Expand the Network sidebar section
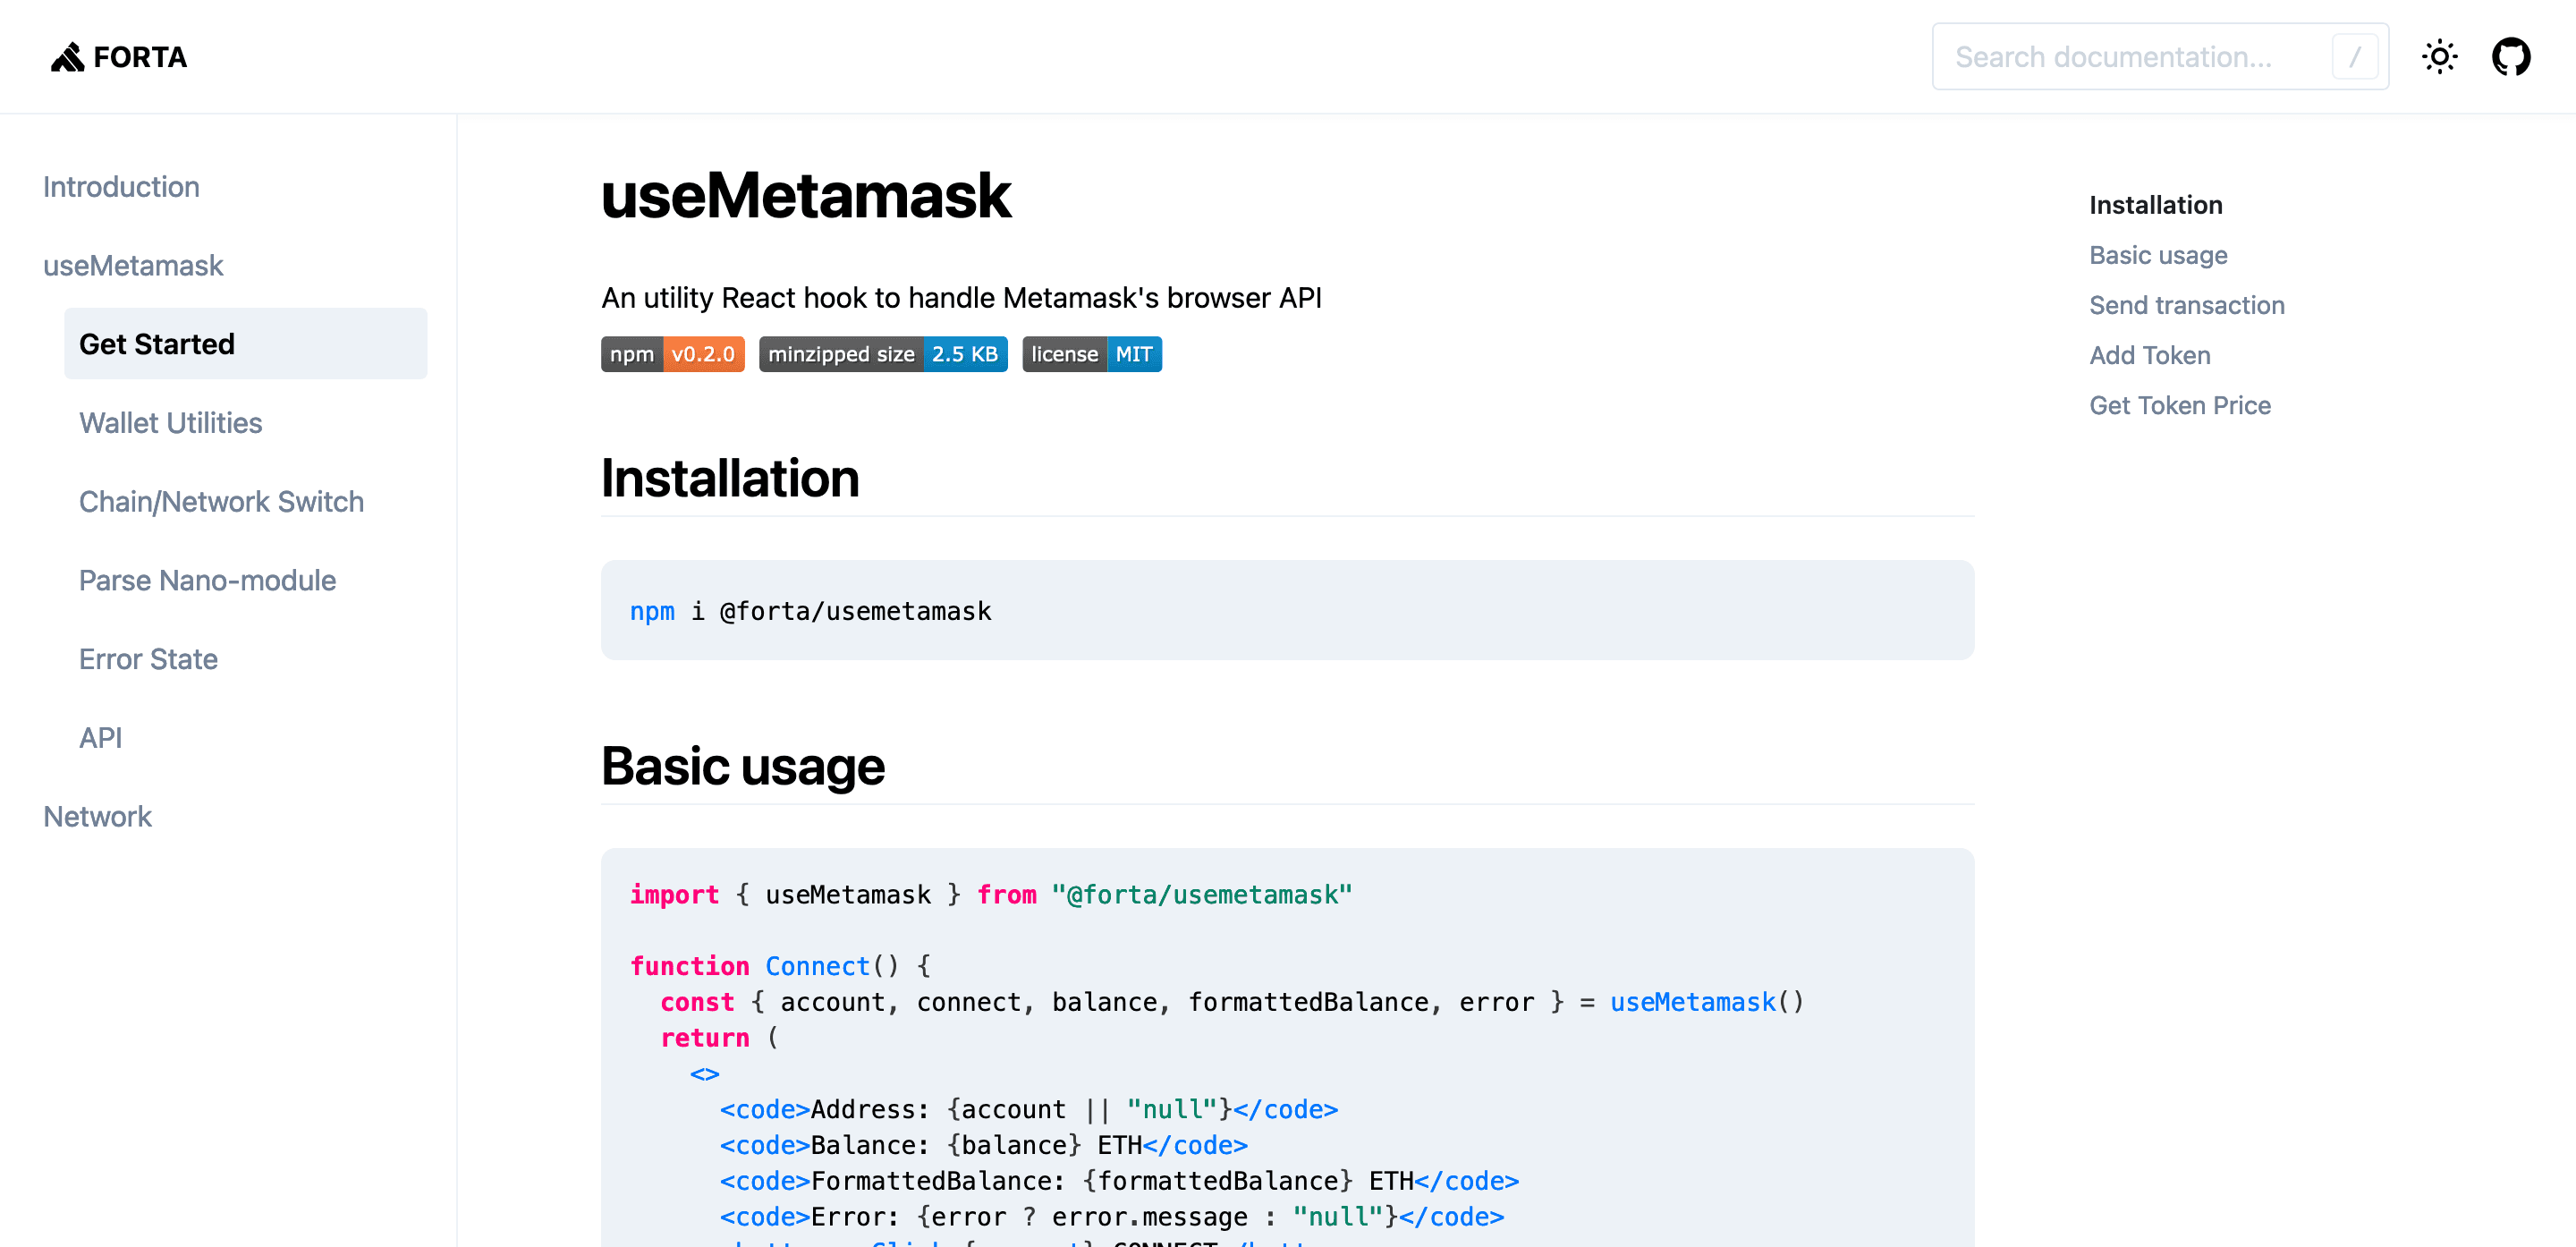Screen dimensions: 2576x1247 point(97,817)
